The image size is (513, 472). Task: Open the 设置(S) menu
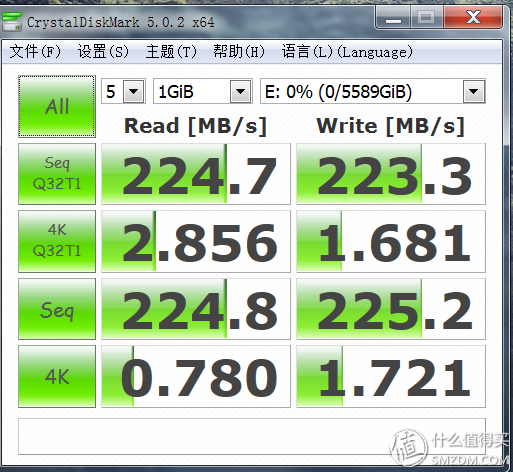tap(103, 52)
